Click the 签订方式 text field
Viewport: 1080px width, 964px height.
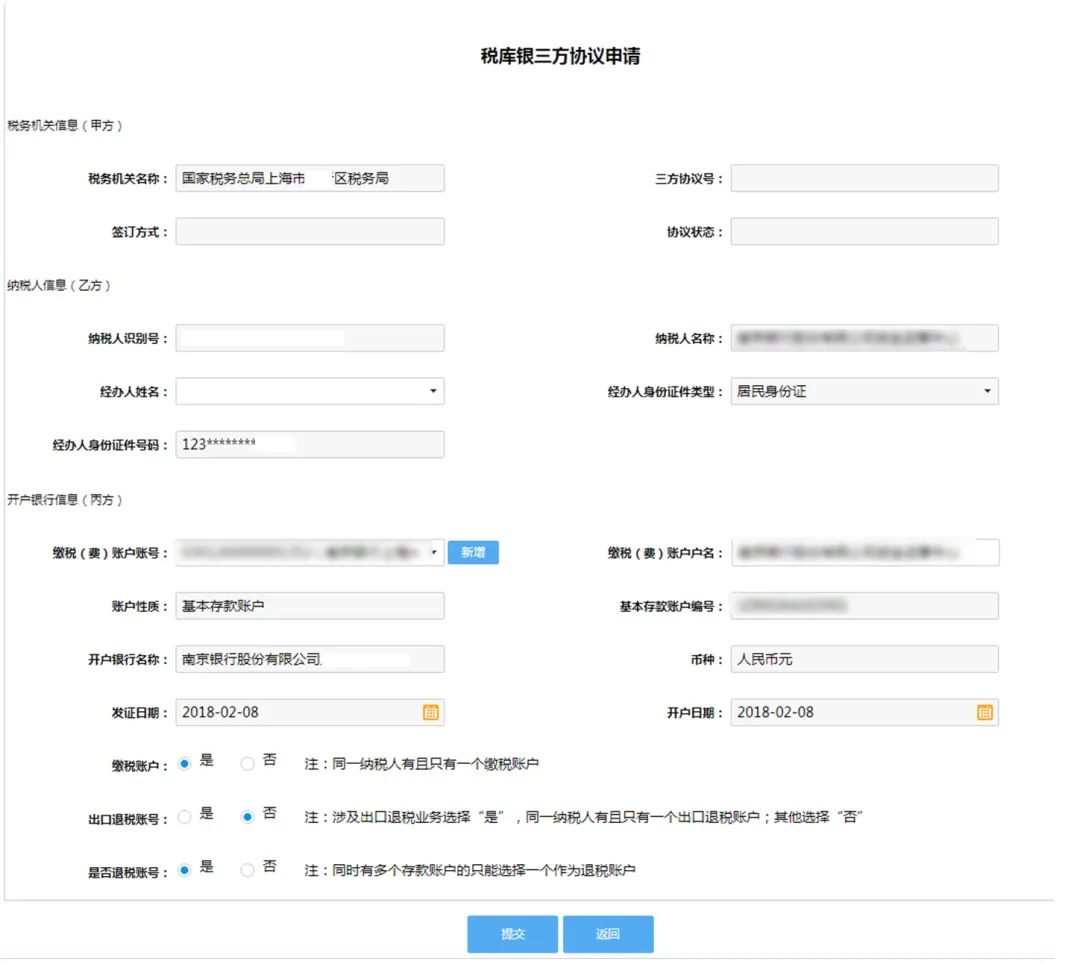[310, 231]
